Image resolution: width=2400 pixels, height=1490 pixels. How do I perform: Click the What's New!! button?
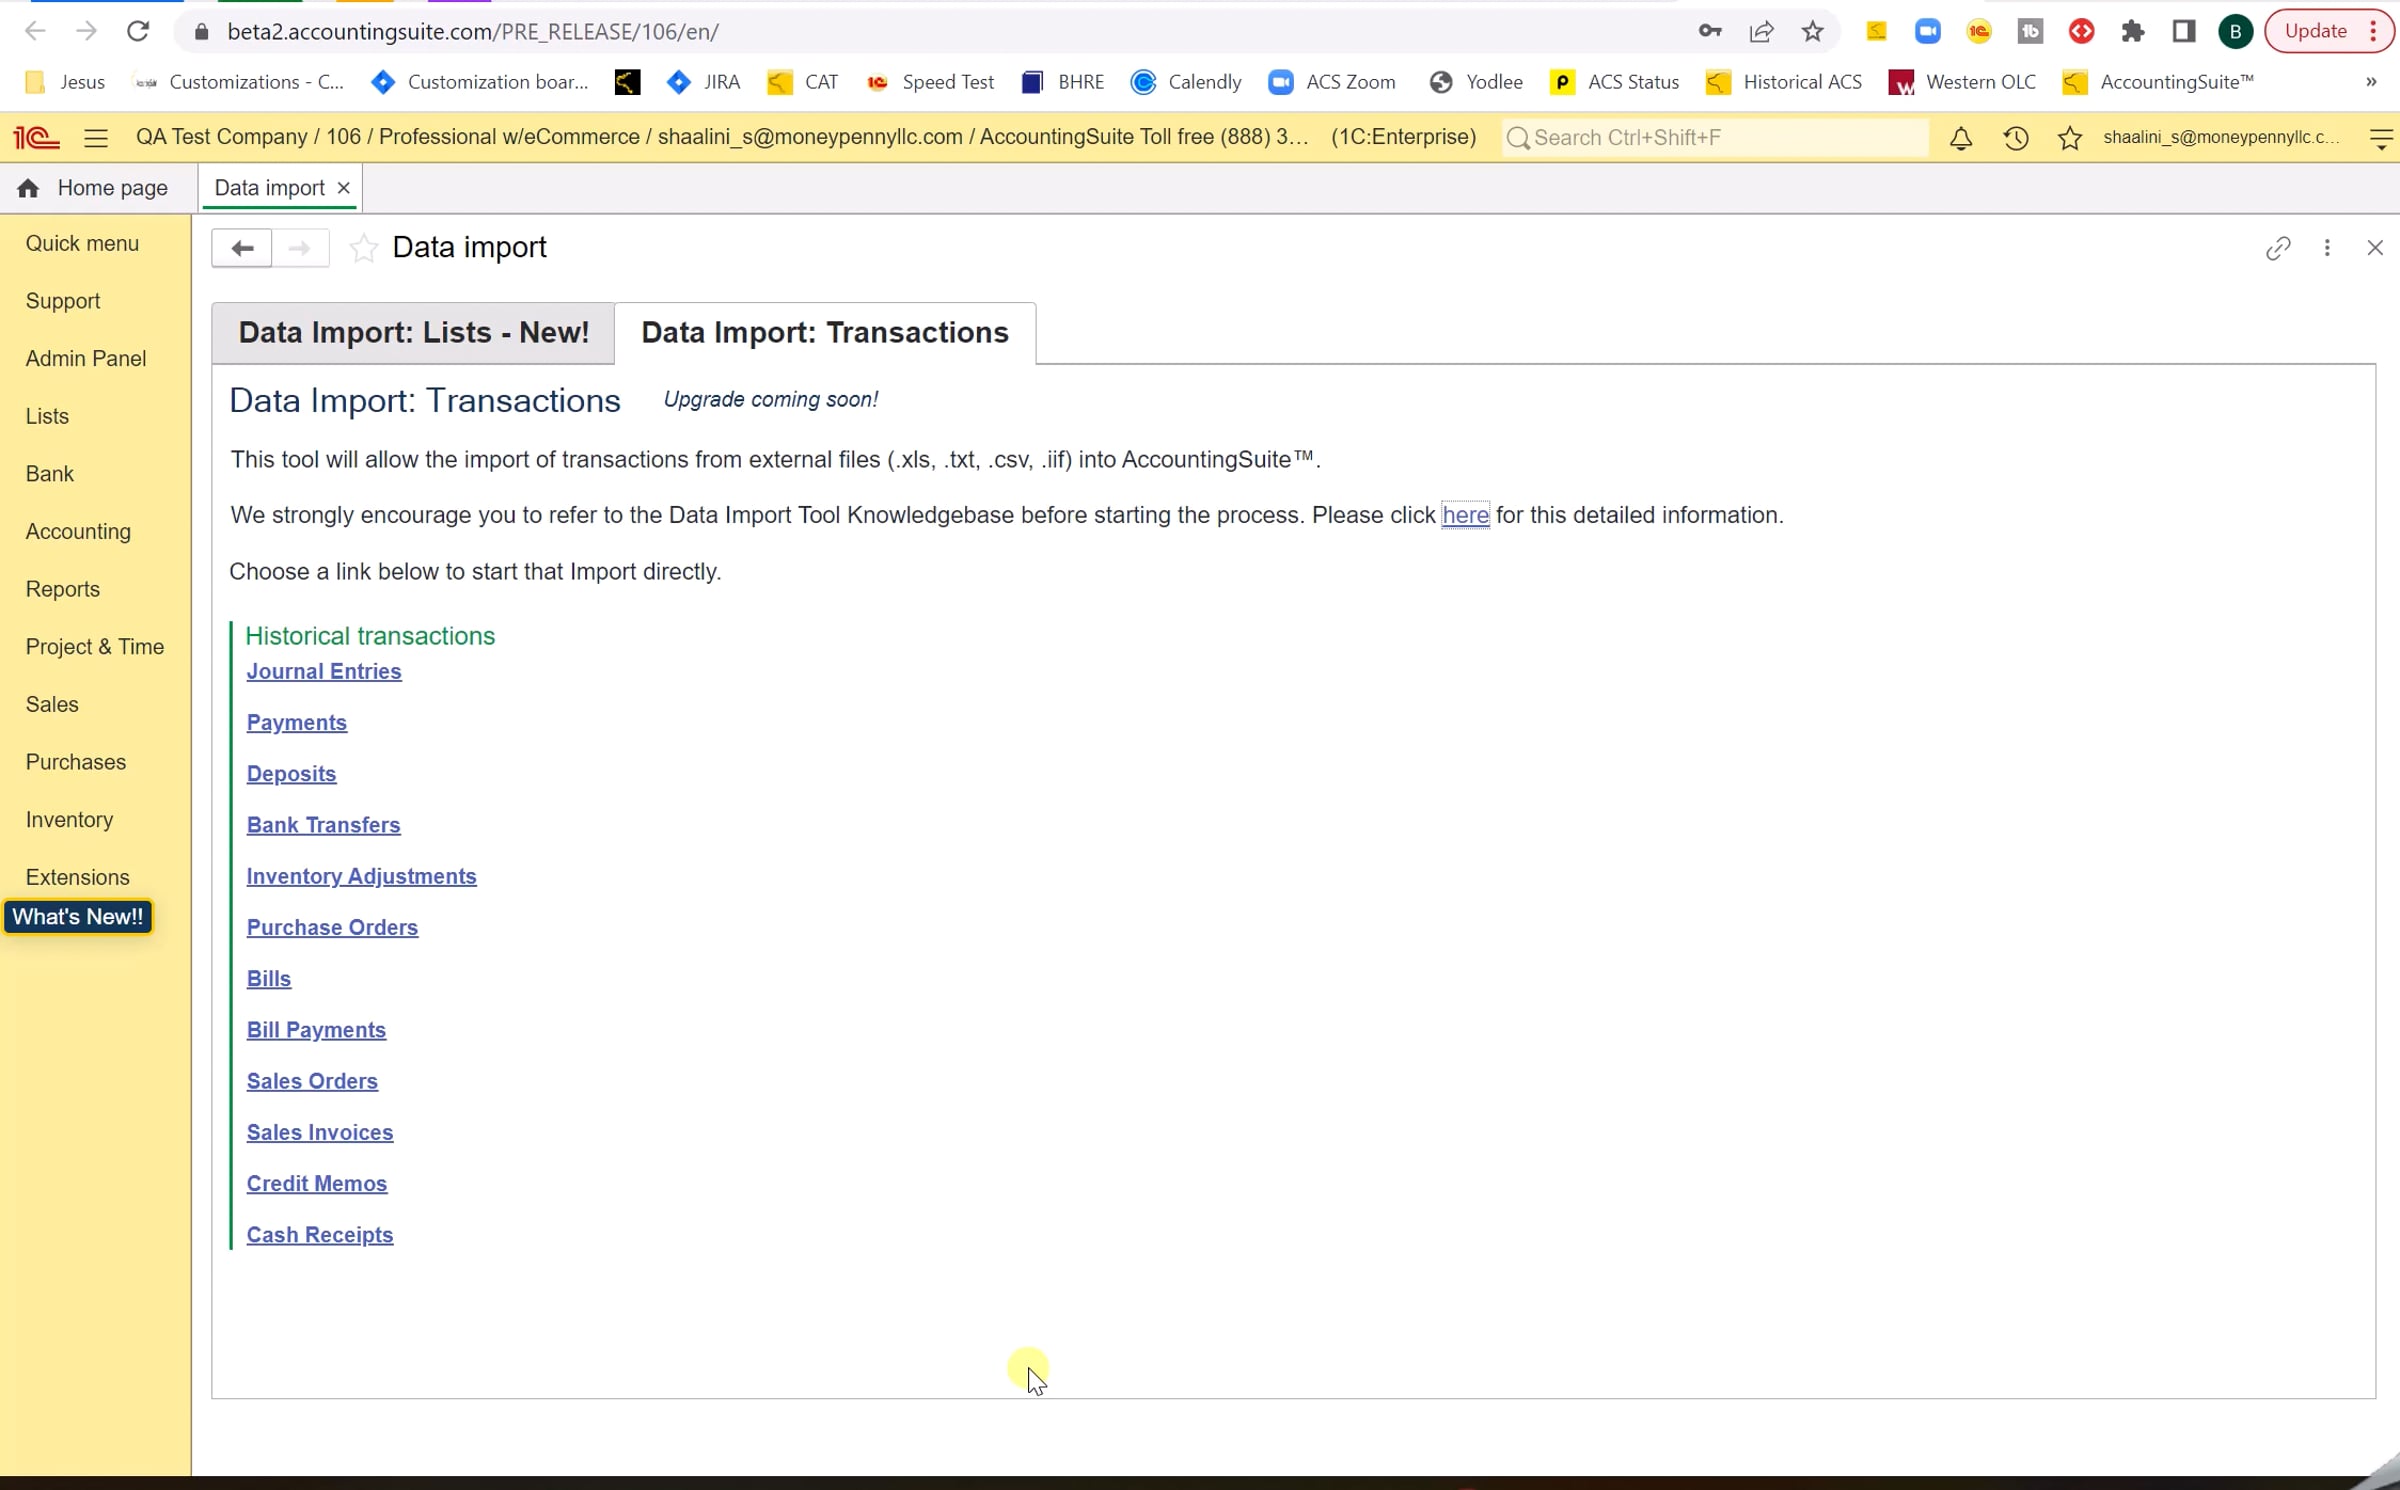coord(78,917)
